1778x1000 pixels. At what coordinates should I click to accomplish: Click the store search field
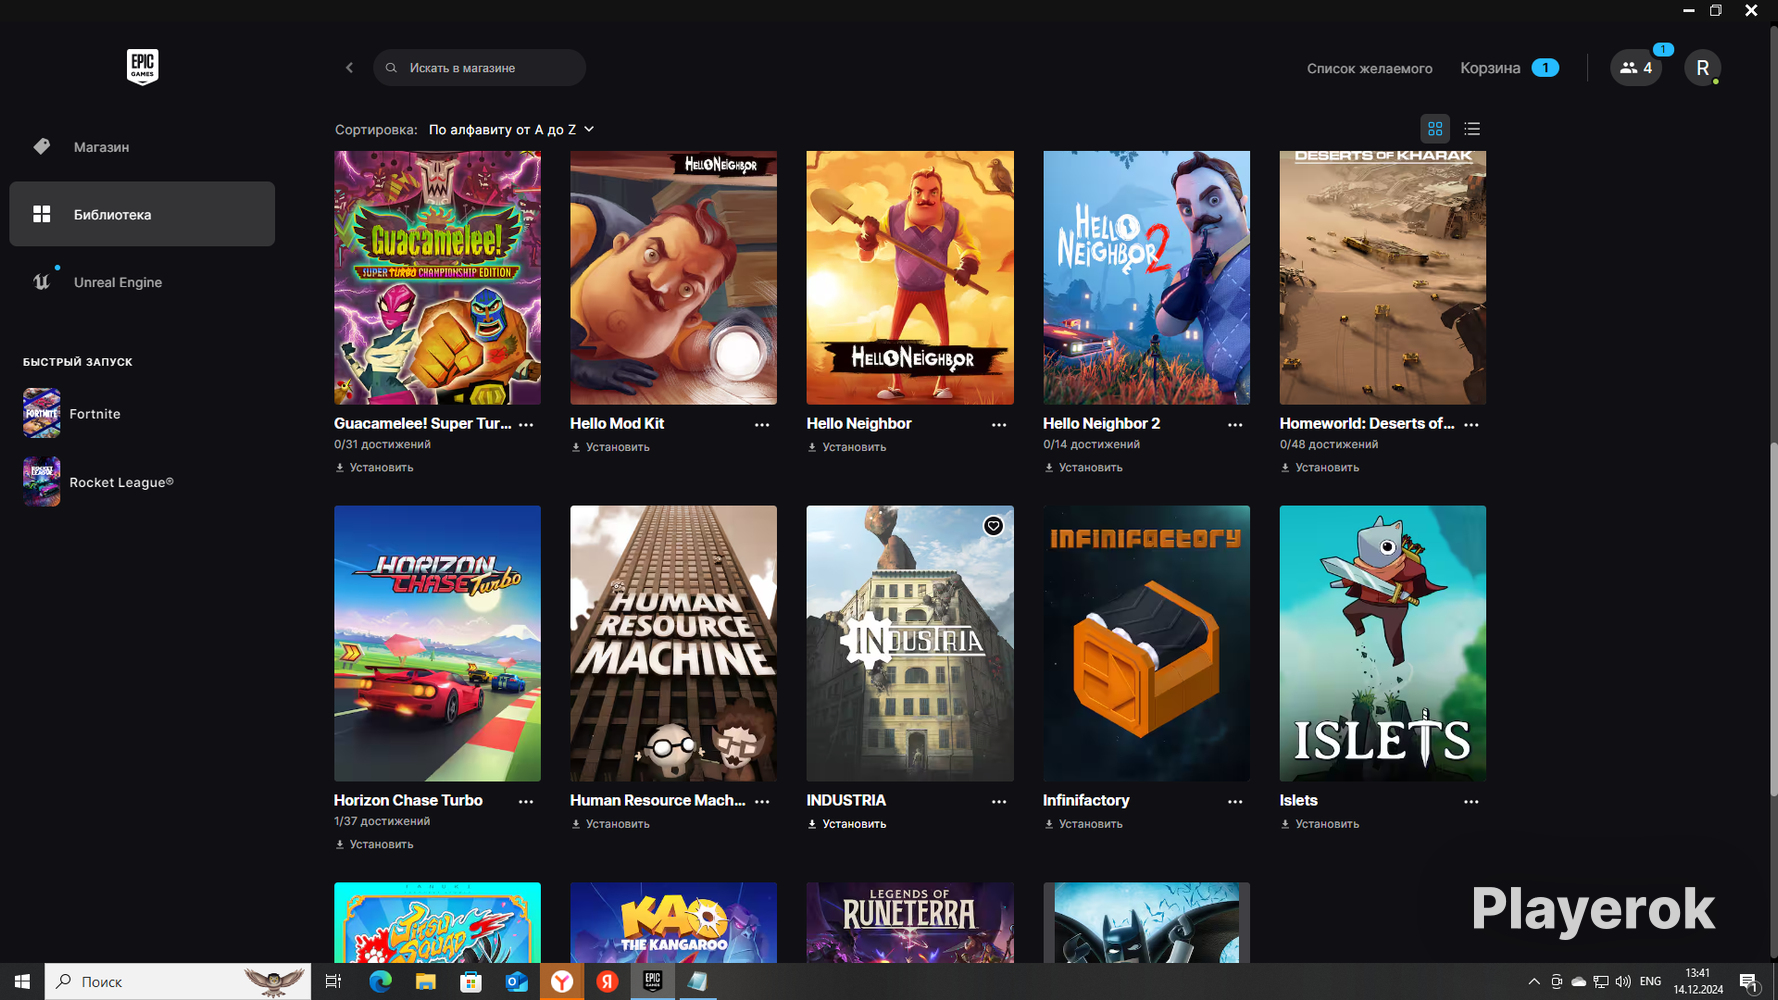click(x=479, y=68)
